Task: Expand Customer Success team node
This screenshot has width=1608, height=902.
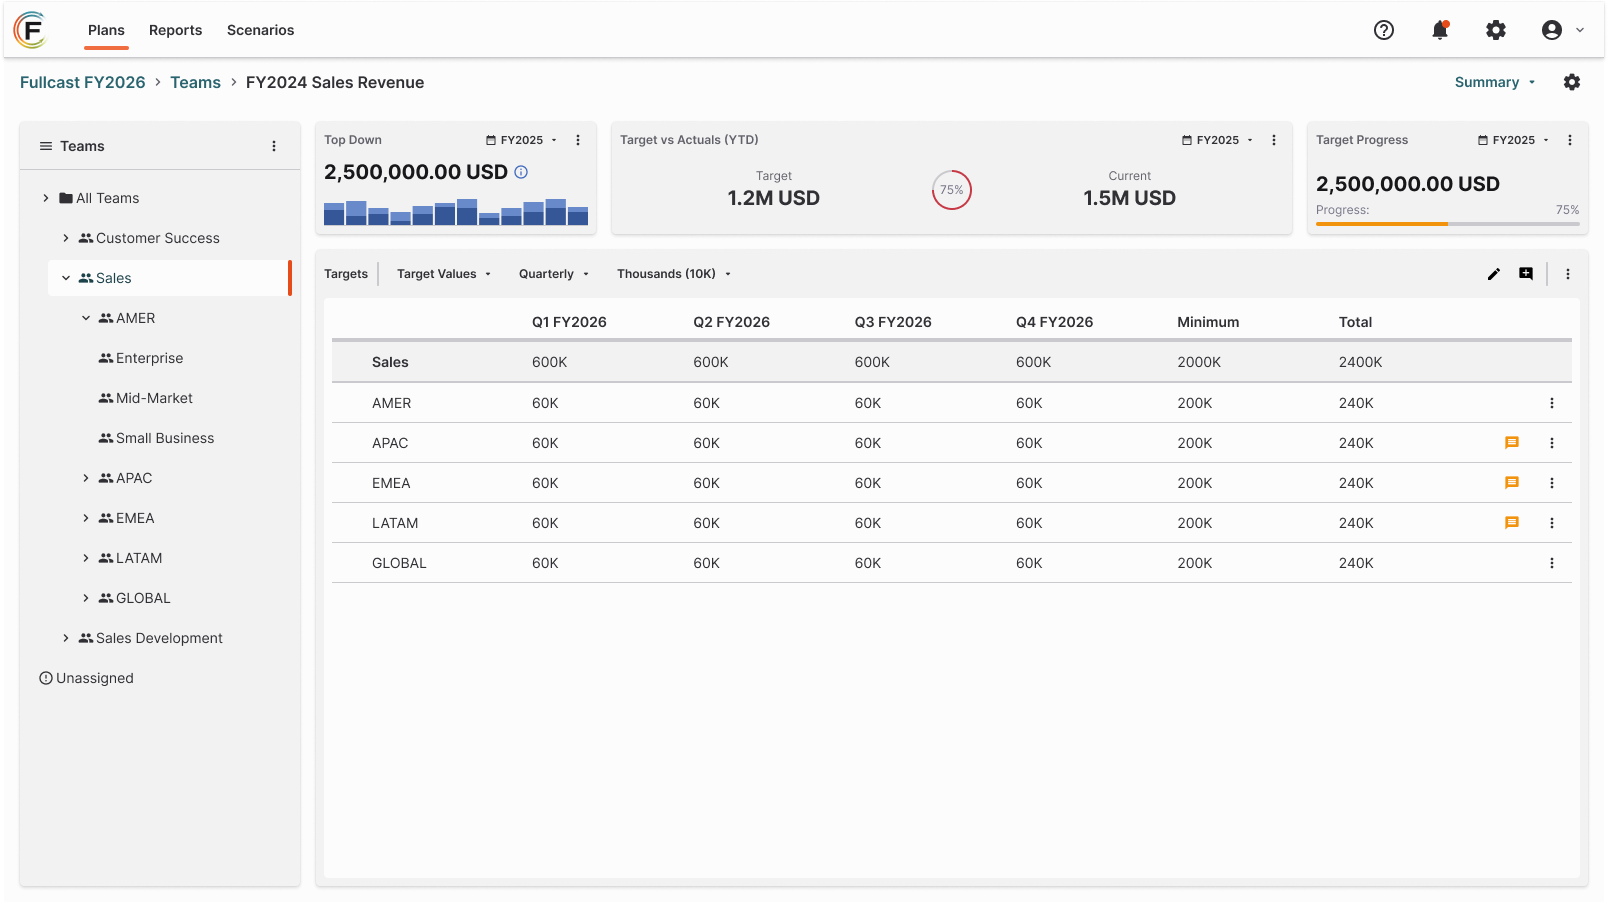Action: click(66, 238)
